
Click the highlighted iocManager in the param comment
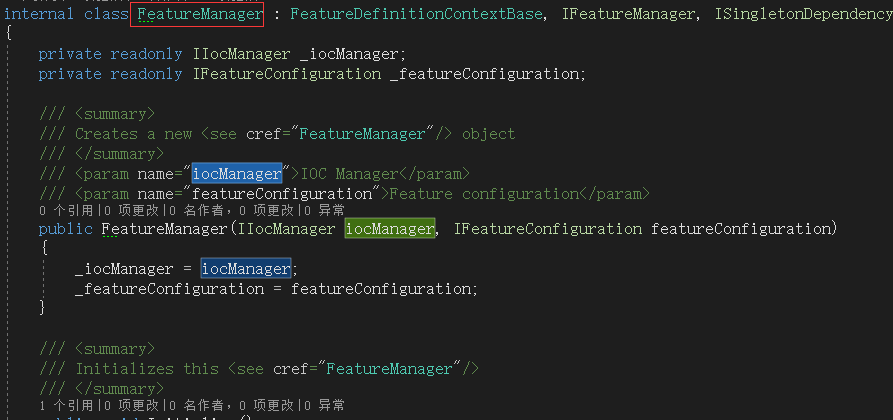(237, 174)
